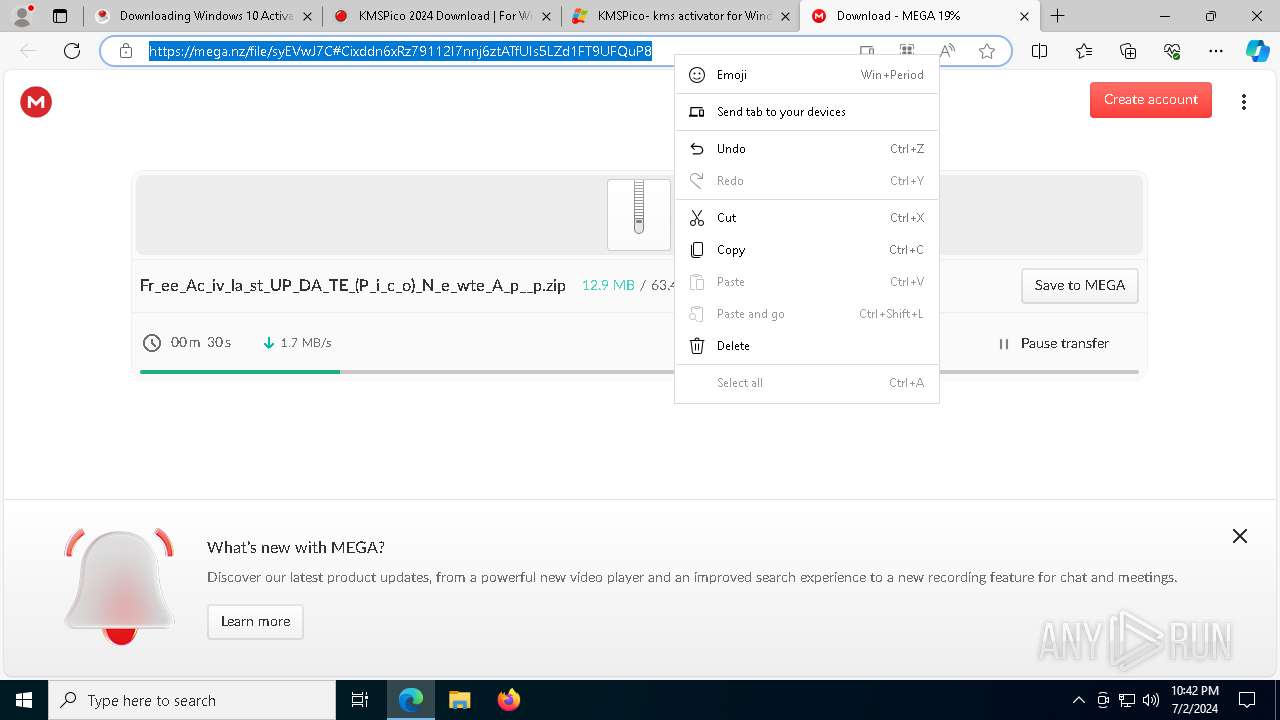Click the site lock info icon
The width and height of the screenshot is (1280, 720).
(125, 51)
